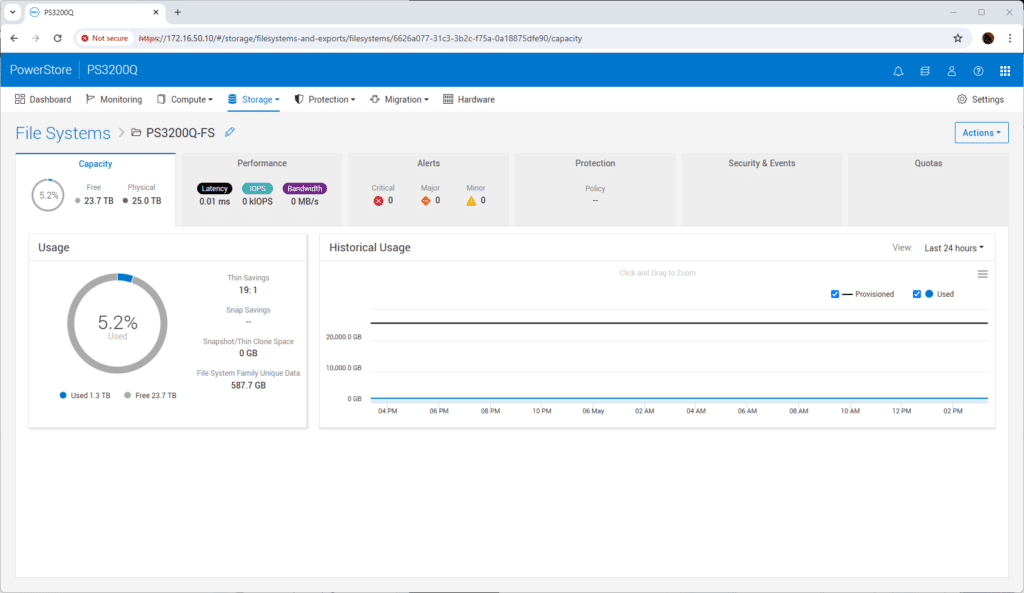Viewport: 1024px width, 593px height.
Task: Change the Last 24 hours view
Action: pos(954,248)
